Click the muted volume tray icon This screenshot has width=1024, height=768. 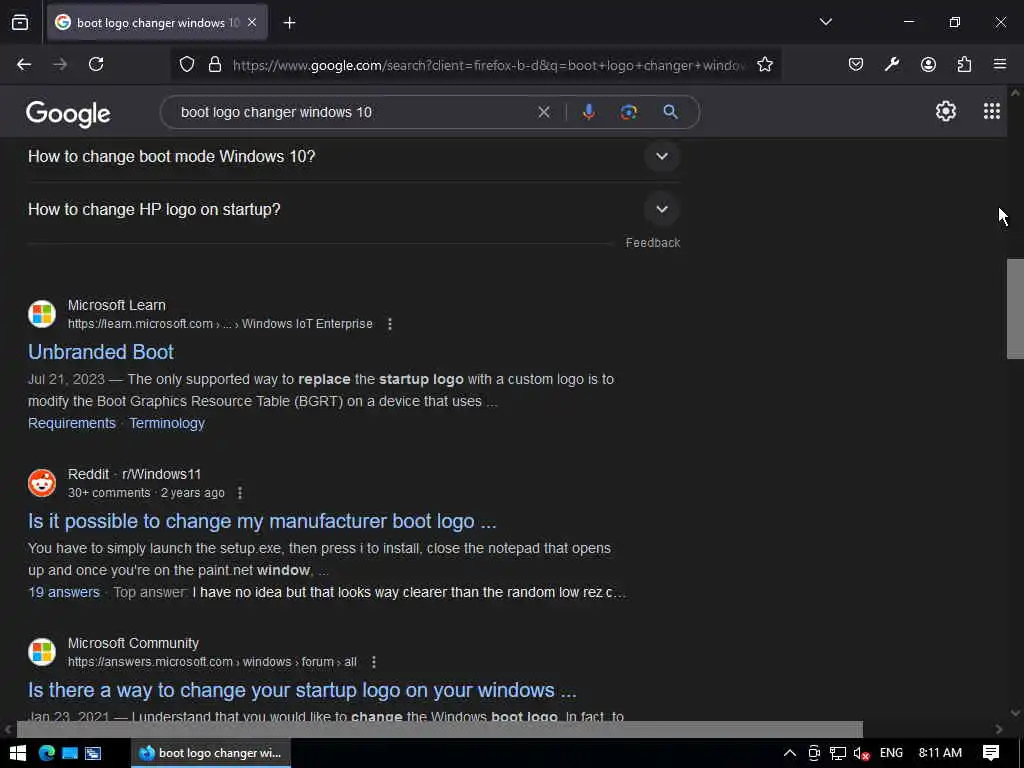pos(861,753)
